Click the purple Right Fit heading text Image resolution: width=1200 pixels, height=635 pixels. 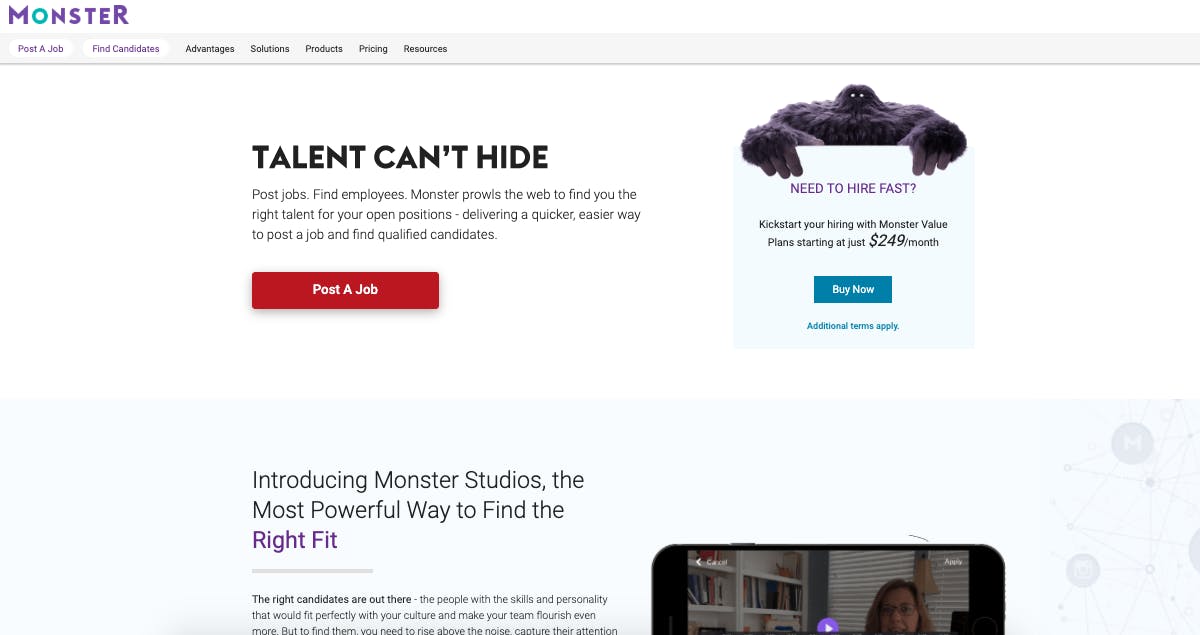click(295, 540)
